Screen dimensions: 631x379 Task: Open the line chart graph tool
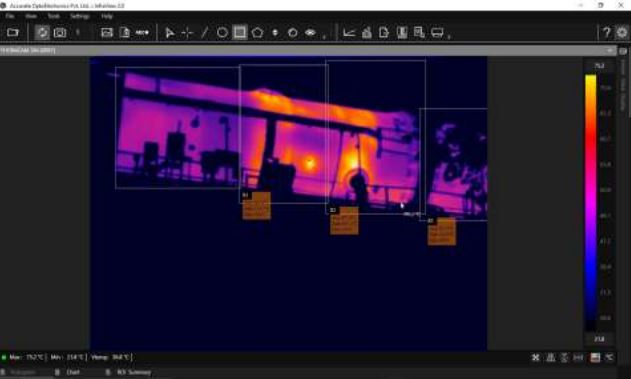pyautogui.click(x=349, y=33)
